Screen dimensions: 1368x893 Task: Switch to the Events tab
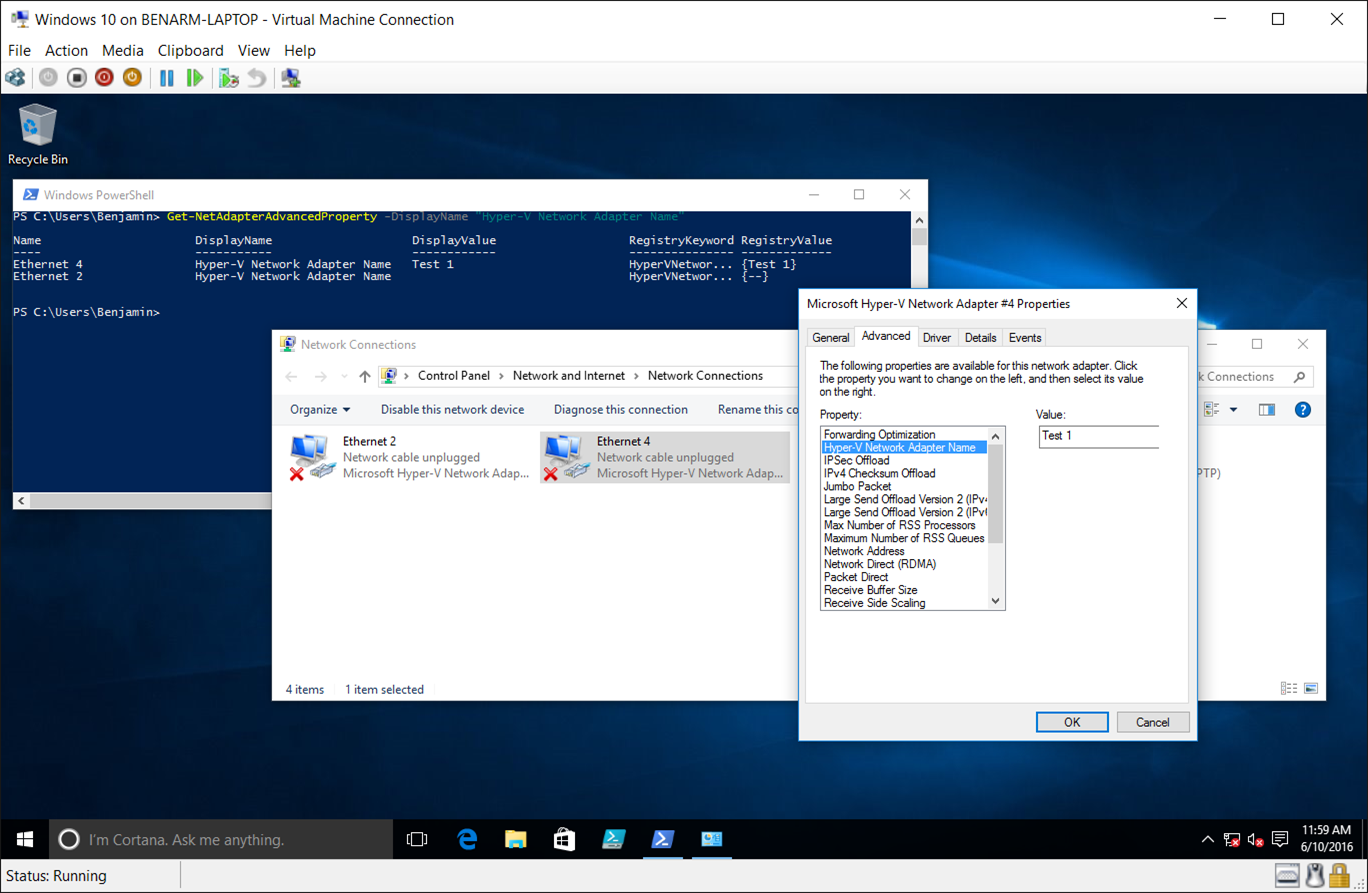[x=1025, y=338]
